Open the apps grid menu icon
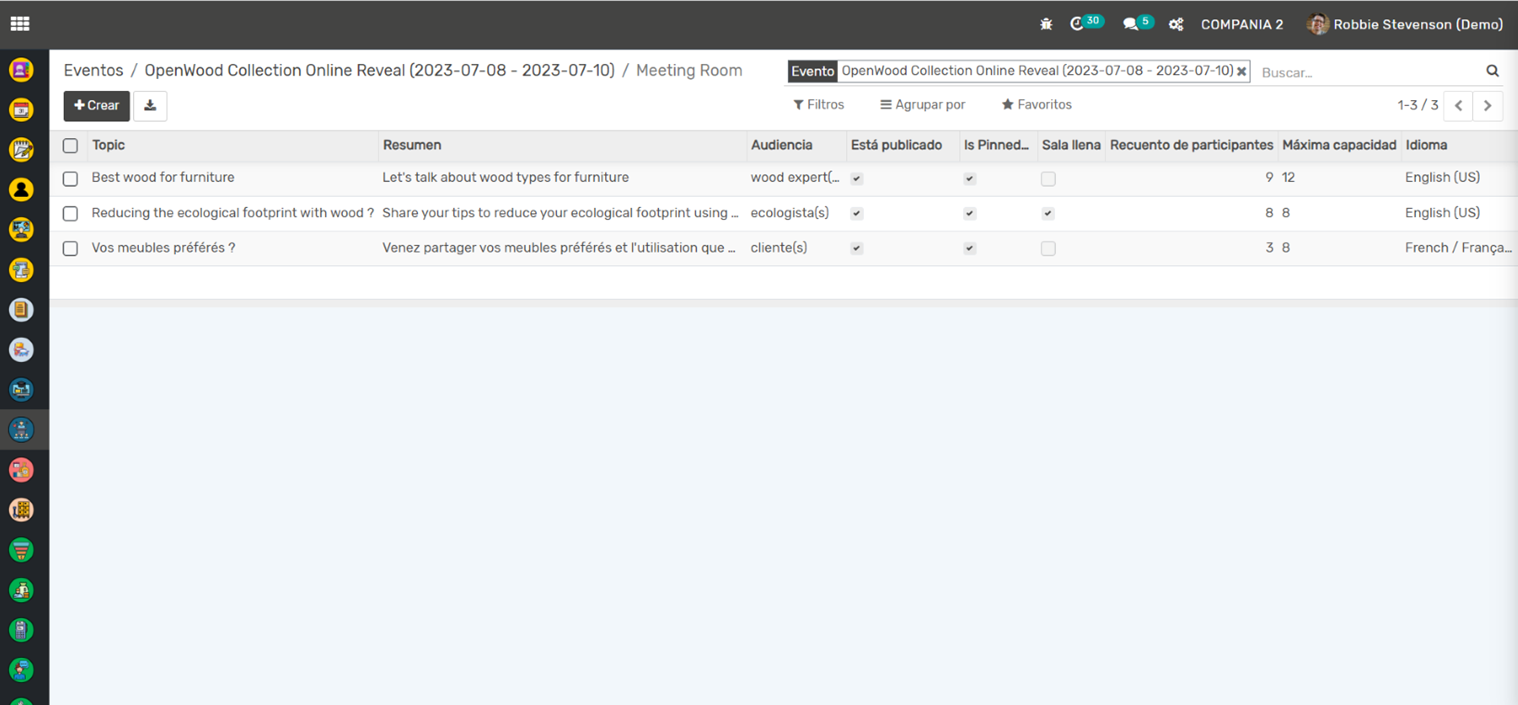The width and height of the screenshot is (1518, 705). (x=20, y=24)
